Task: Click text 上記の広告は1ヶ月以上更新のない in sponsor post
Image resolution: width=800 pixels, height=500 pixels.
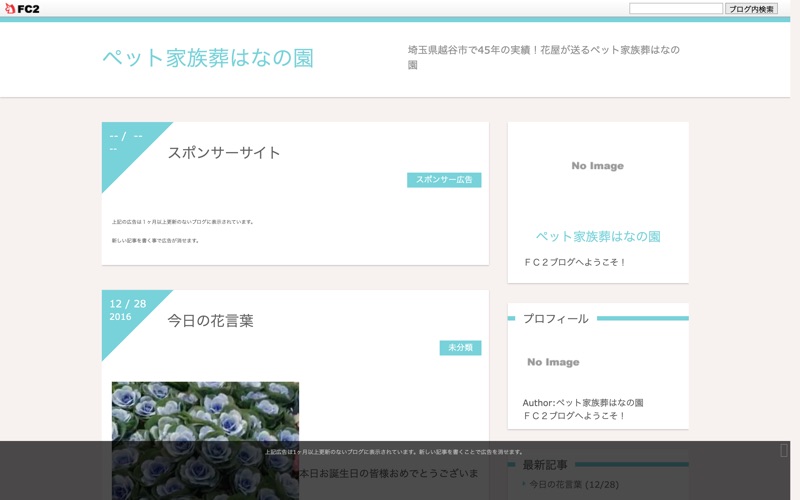Action: [183, 222]
